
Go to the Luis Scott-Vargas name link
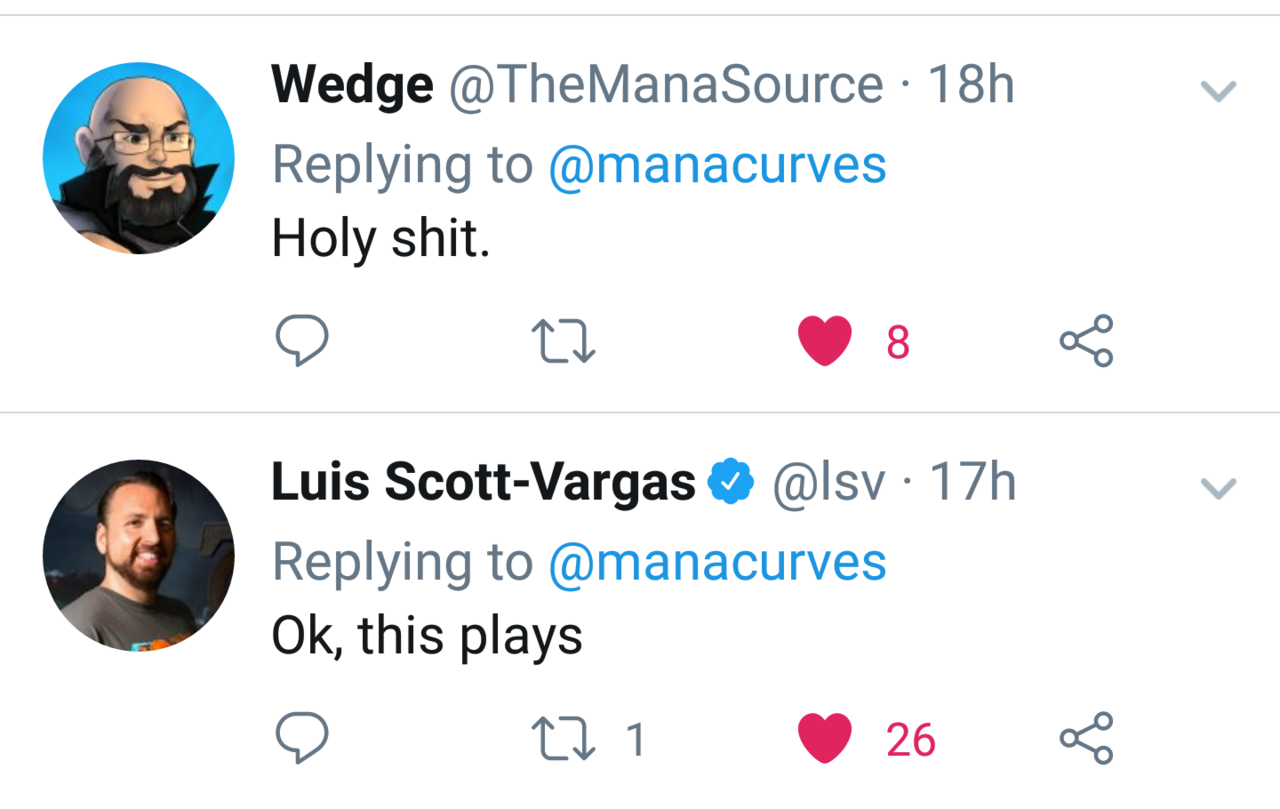(x=483, y=484)
